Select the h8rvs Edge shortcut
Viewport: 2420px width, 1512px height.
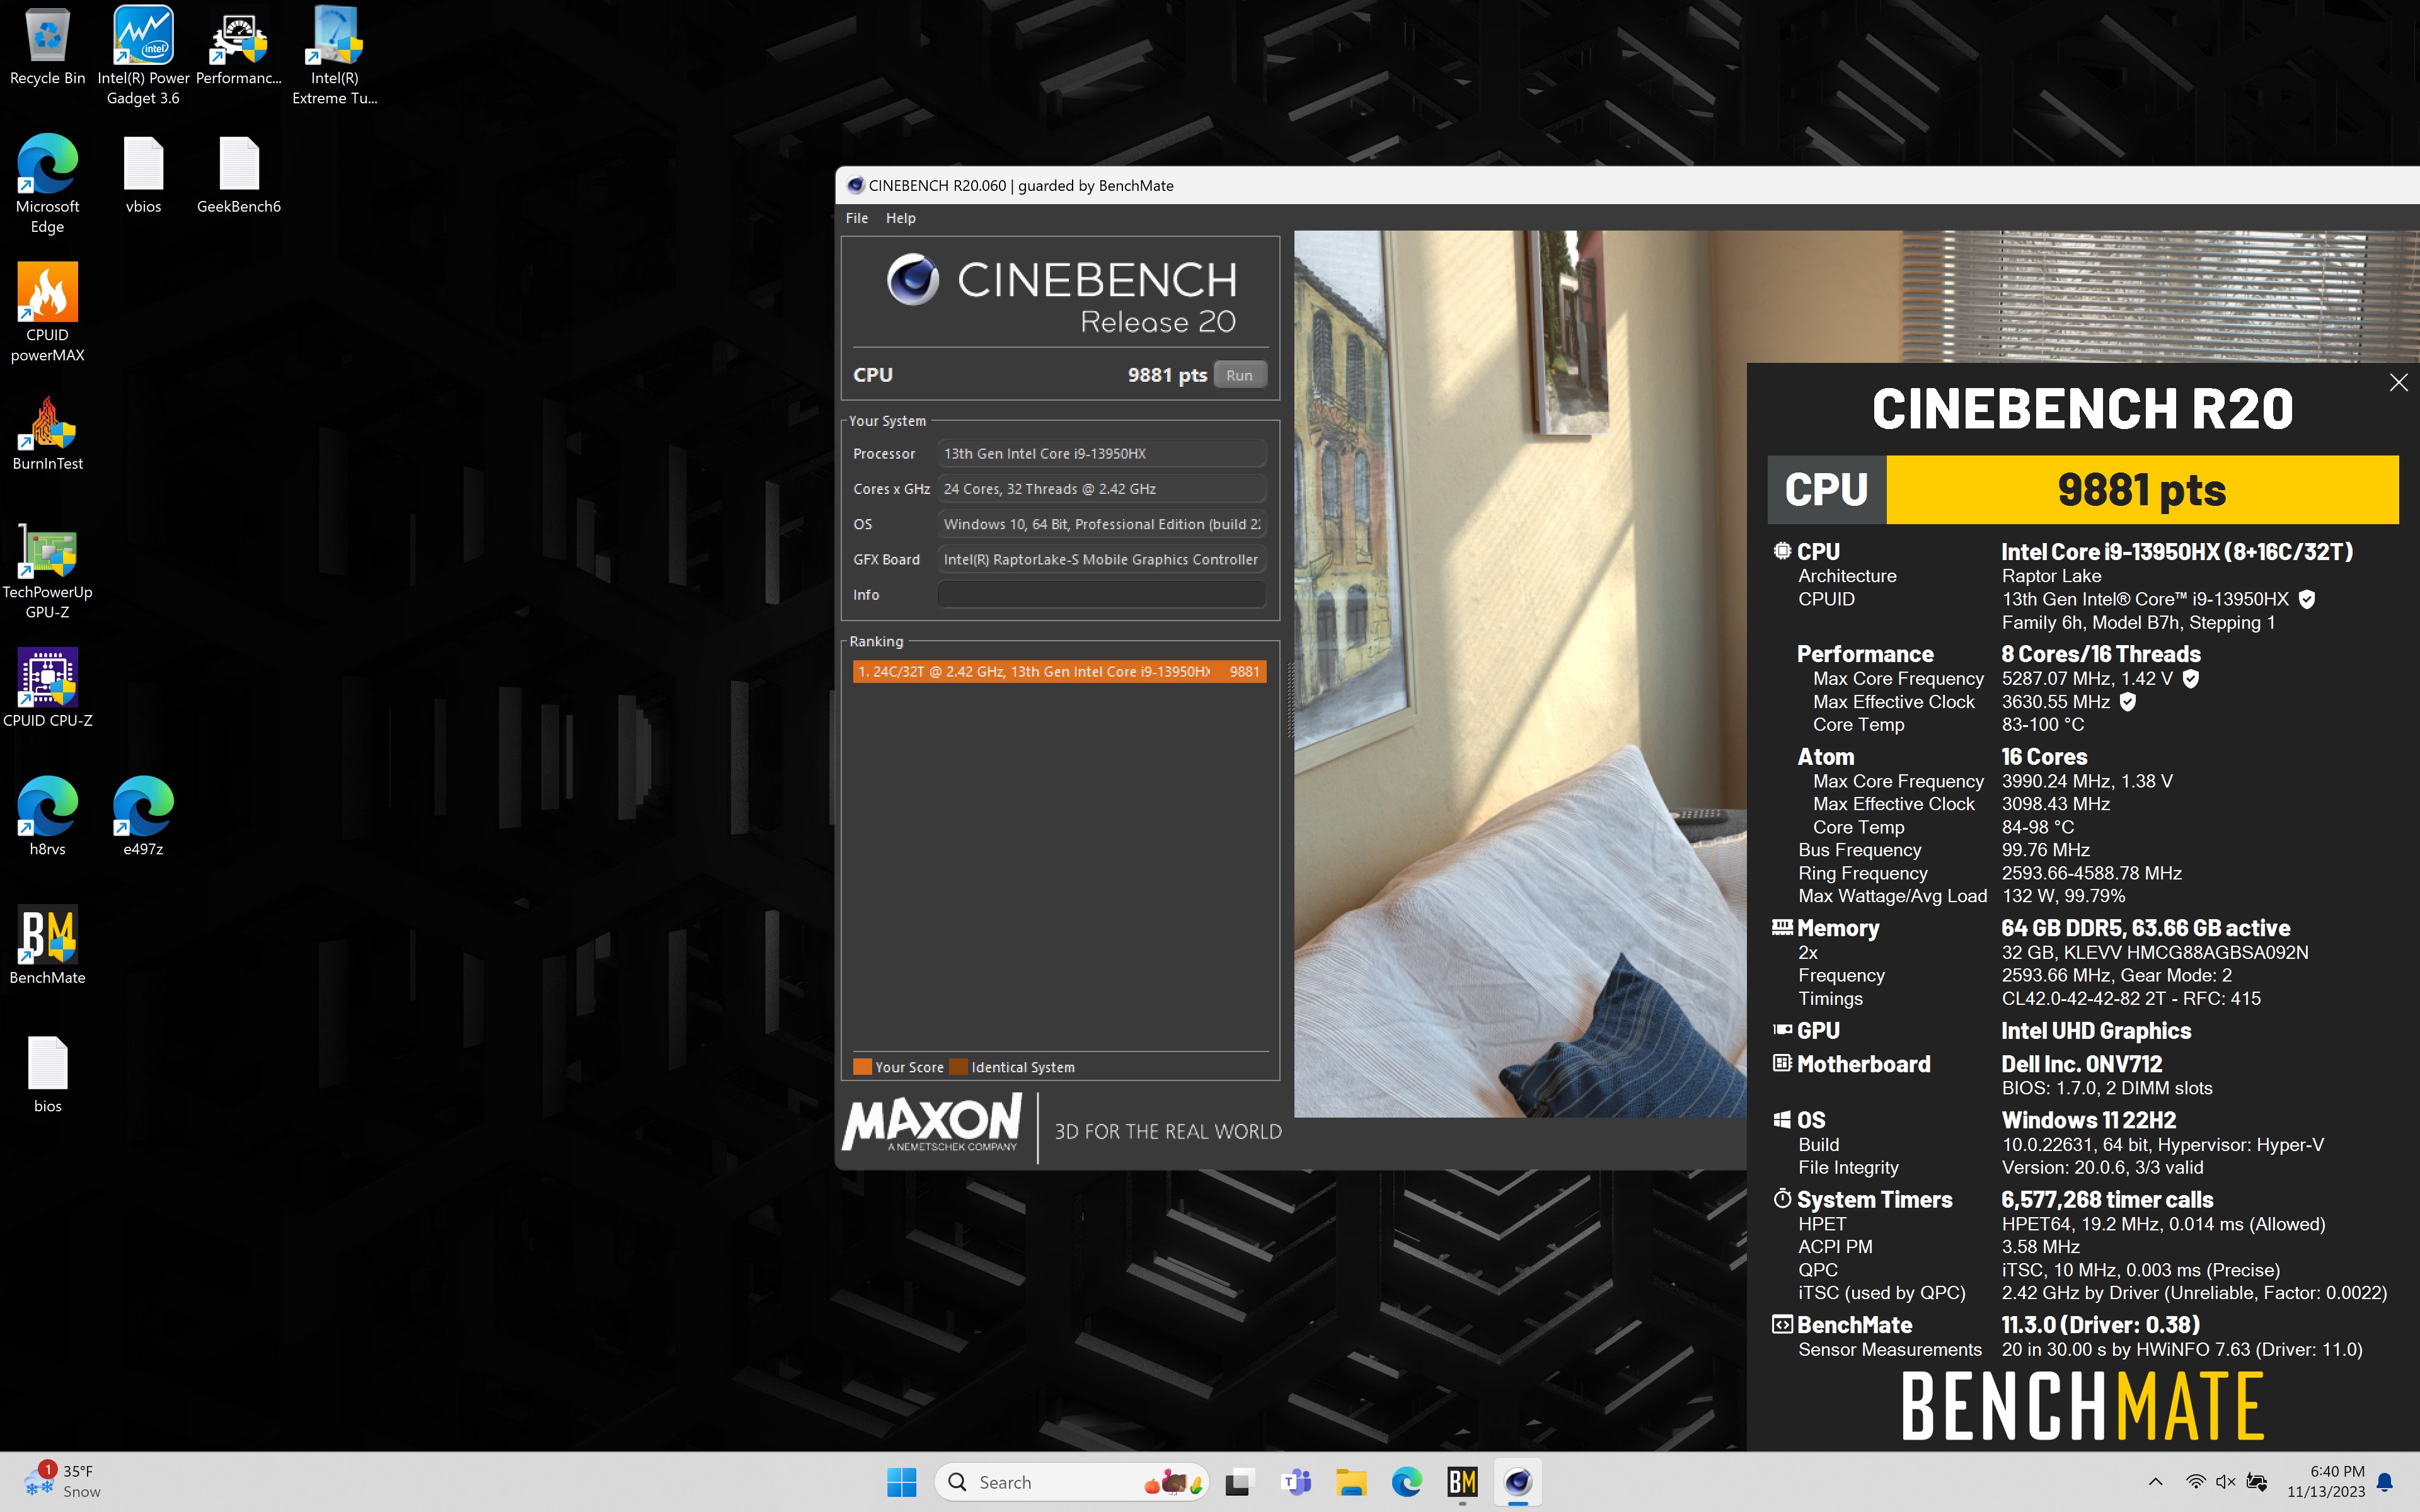click(47, 816)
